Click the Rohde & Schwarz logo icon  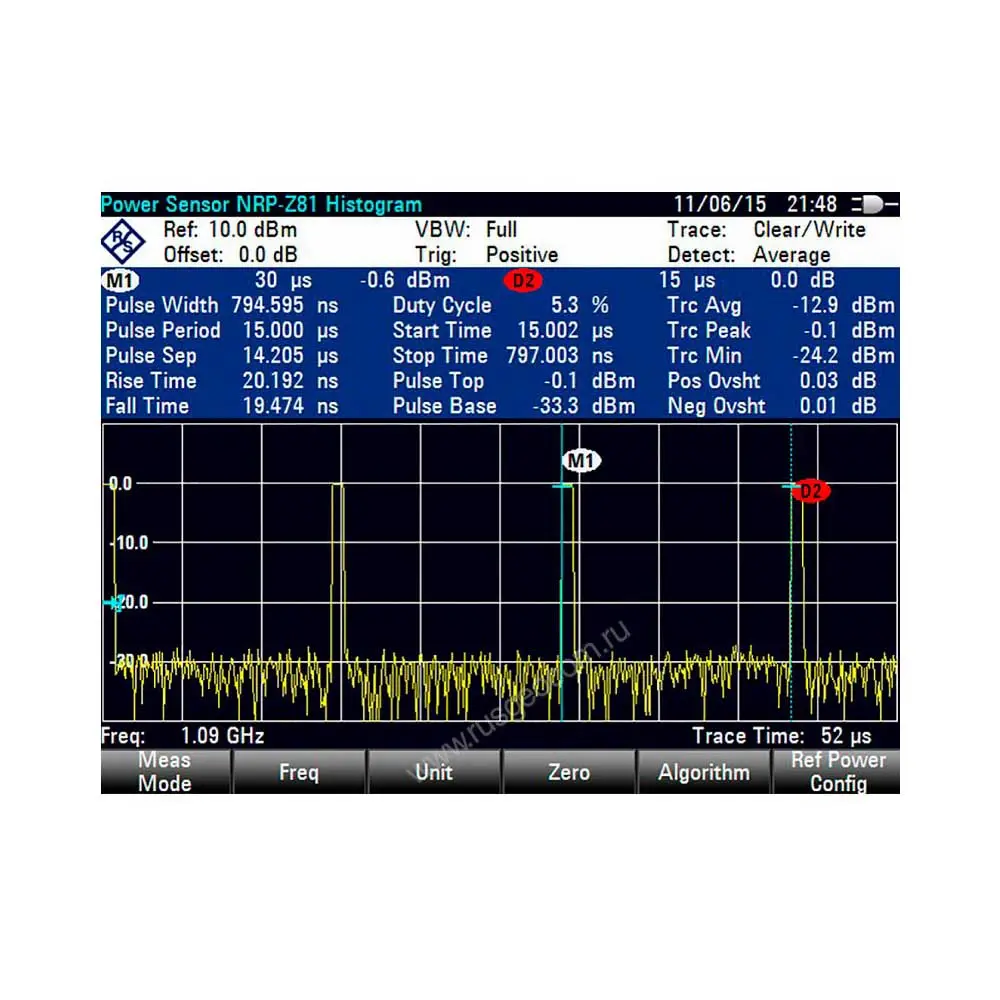125,242
